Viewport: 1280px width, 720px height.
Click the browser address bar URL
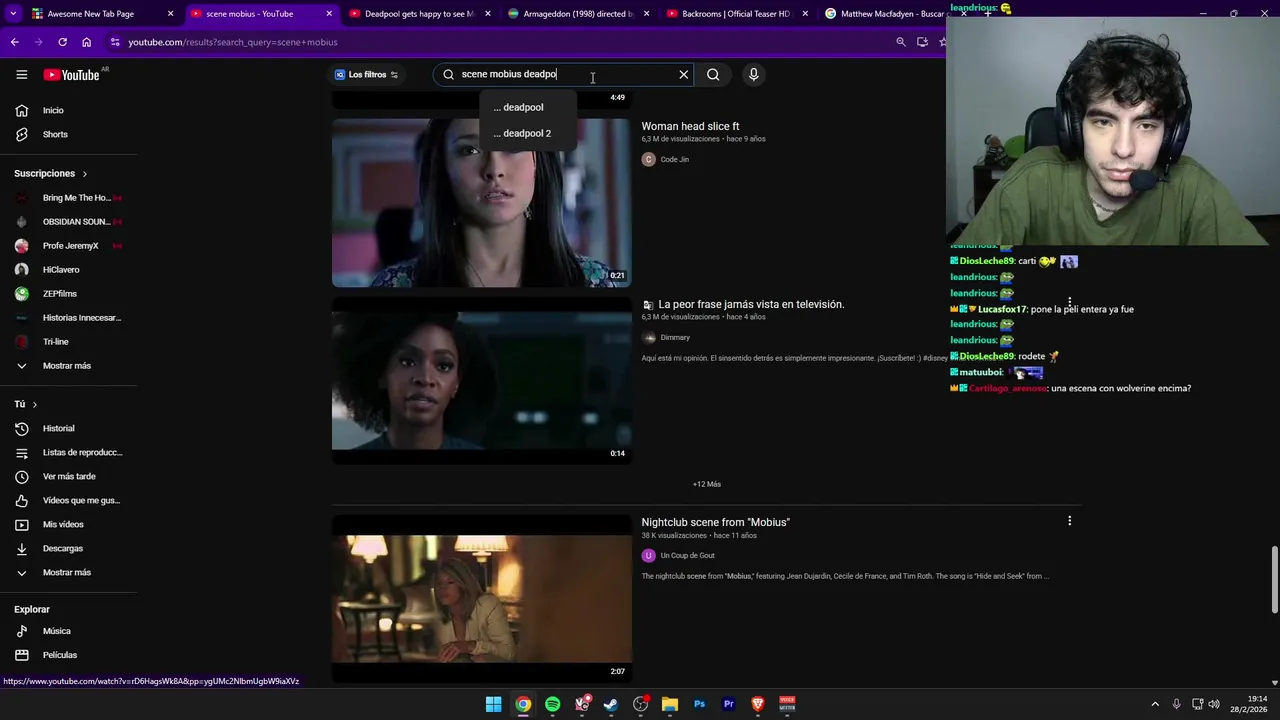[232, 42]
